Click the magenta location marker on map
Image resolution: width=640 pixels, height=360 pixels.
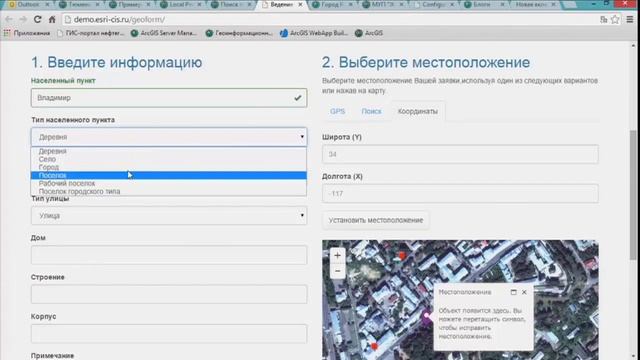(427, 316)
